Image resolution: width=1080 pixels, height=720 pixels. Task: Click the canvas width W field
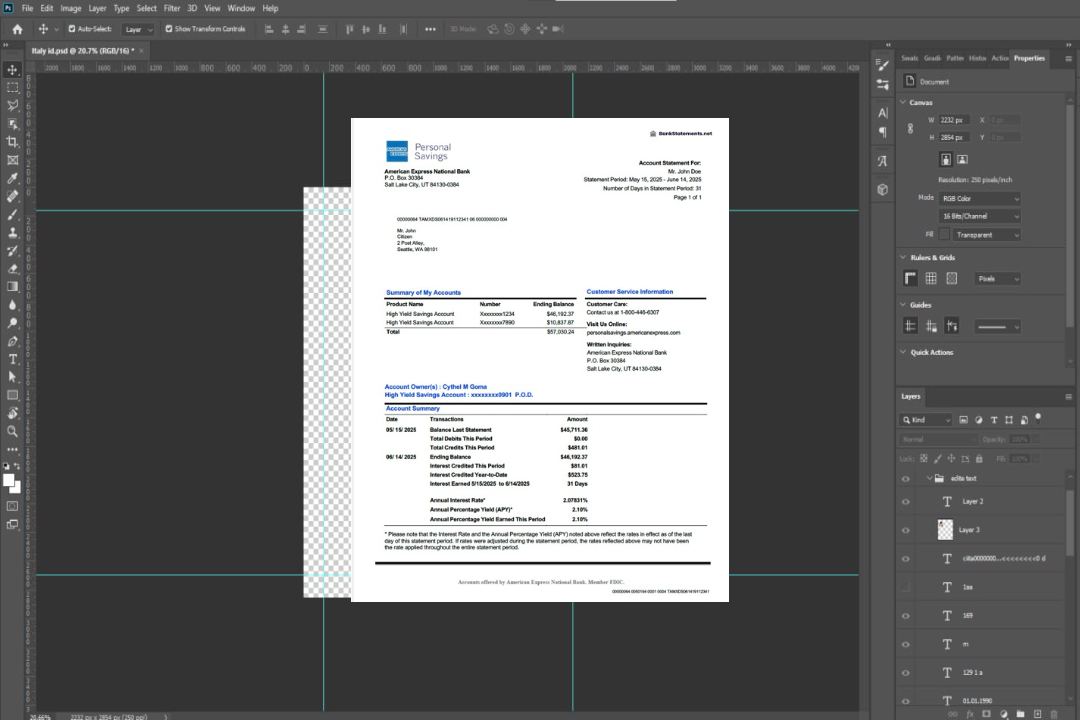click(954, 120)
